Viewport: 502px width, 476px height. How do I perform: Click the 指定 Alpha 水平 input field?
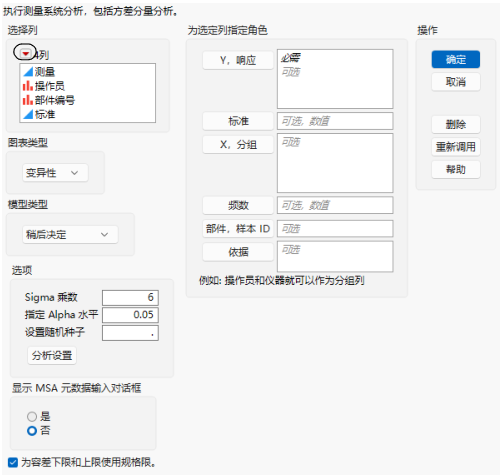pyautogui.click(x=130, y=315)
